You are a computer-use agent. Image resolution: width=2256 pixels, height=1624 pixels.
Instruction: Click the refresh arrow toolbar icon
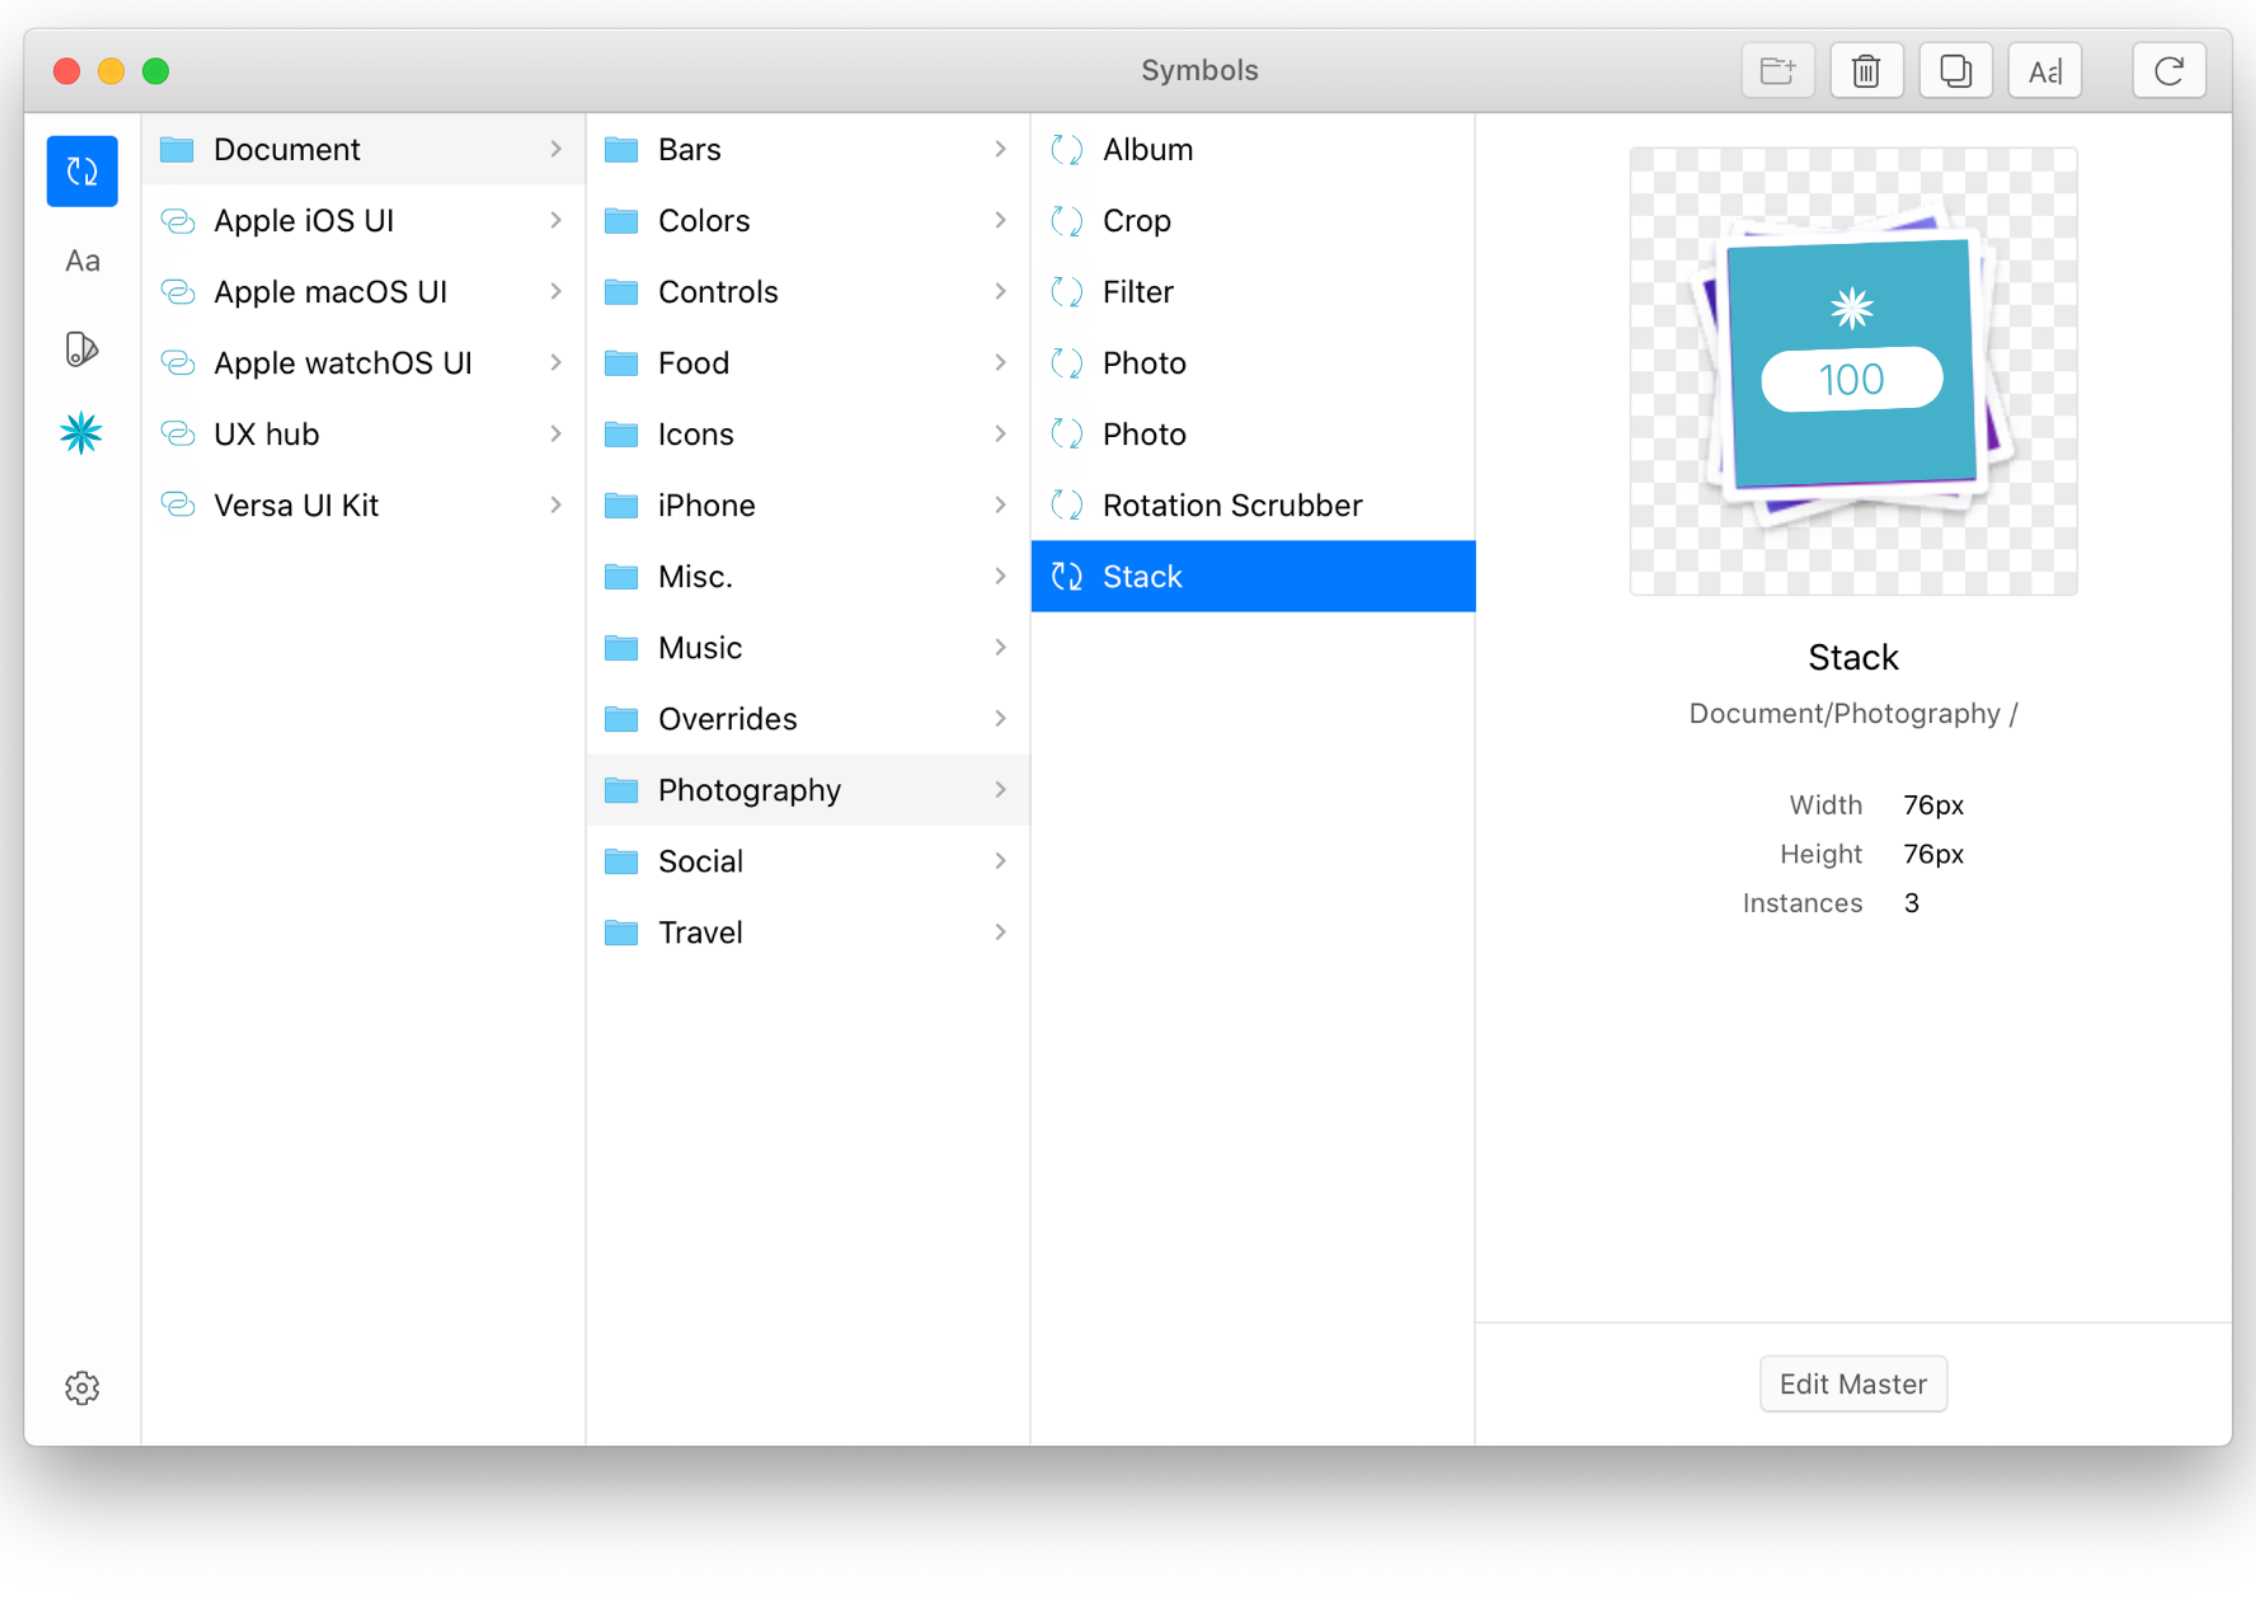coord(2168,71)
